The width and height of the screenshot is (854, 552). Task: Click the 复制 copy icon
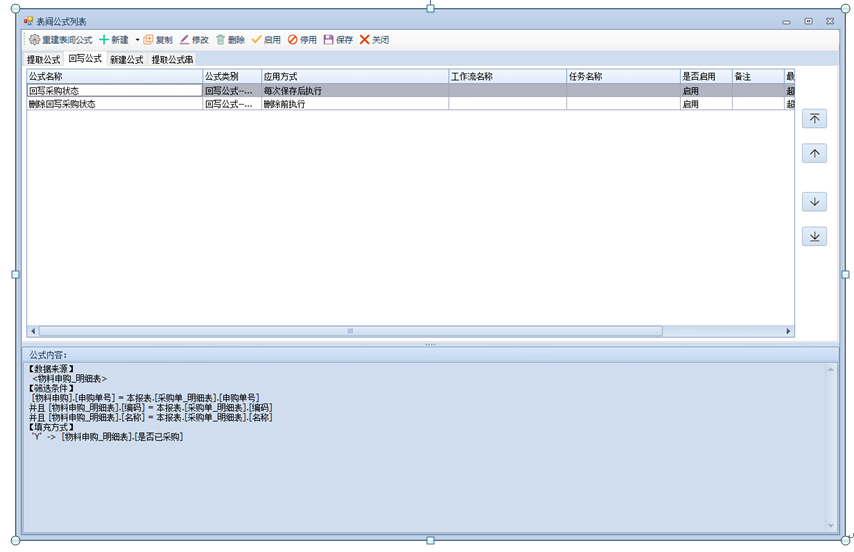click(x=149, y=40)
